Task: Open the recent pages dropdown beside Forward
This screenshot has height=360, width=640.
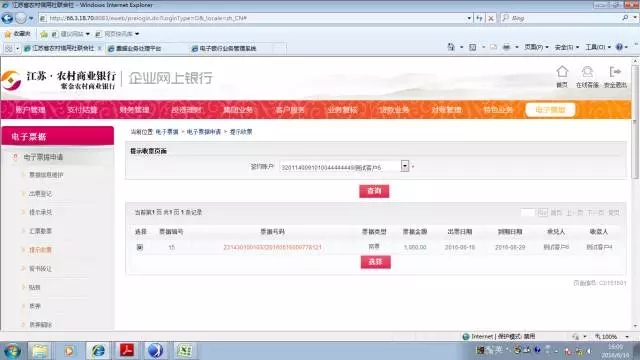Action: [31, 18]
